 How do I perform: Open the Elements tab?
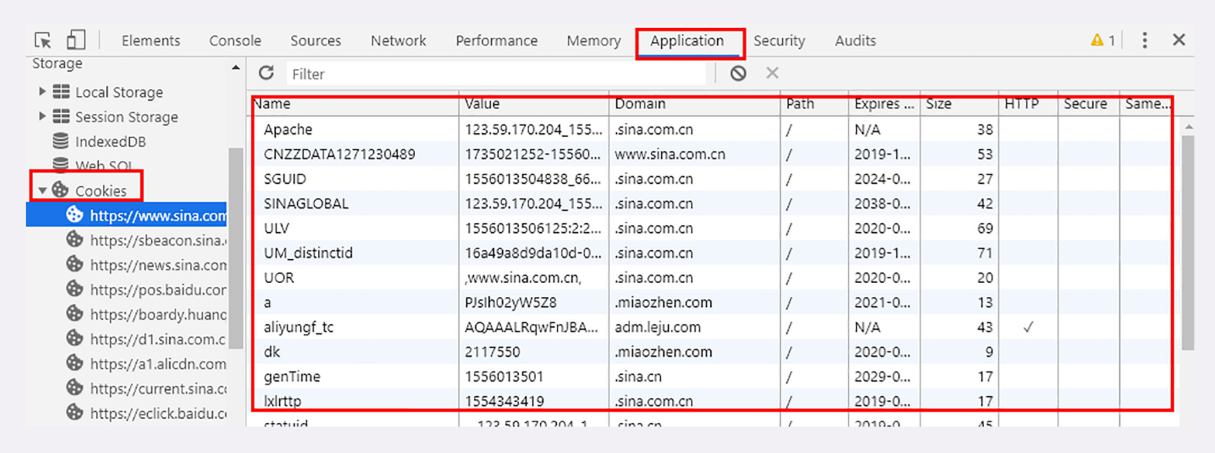coord(151,41)
